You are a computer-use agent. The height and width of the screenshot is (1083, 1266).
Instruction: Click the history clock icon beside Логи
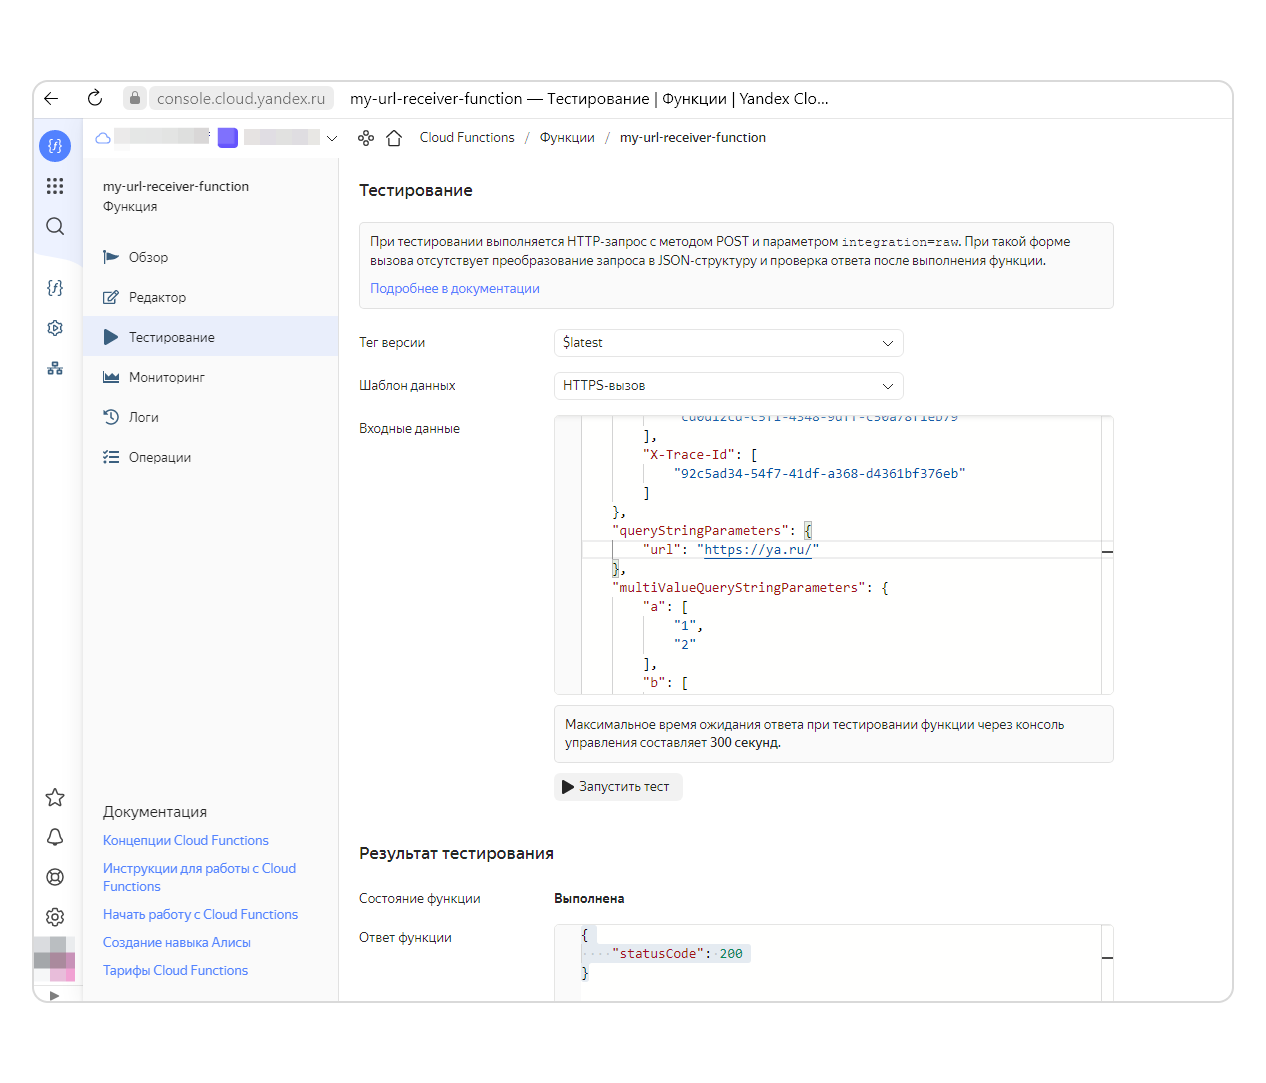111,417
